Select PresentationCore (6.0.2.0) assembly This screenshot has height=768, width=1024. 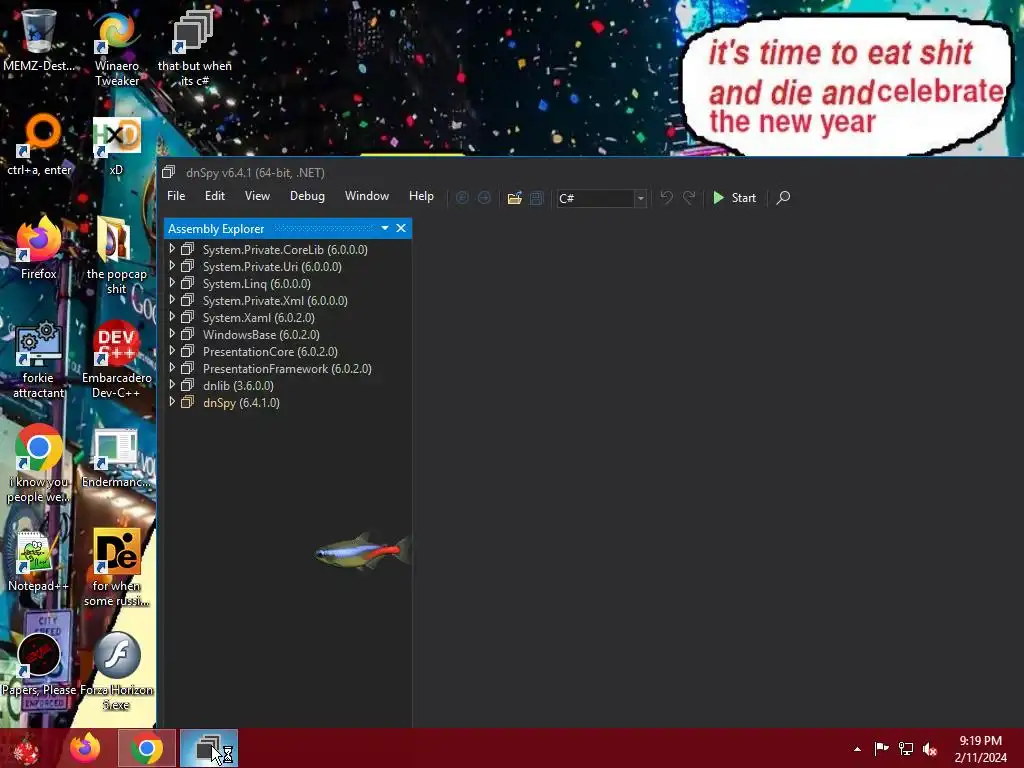[x=270, y=351]
